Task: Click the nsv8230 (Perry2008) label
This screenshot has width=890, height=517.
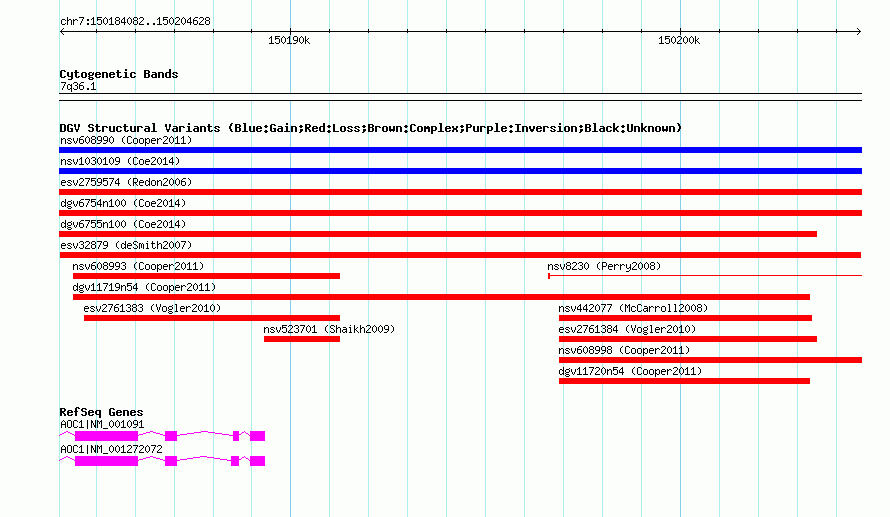Action: click(604, 266)
